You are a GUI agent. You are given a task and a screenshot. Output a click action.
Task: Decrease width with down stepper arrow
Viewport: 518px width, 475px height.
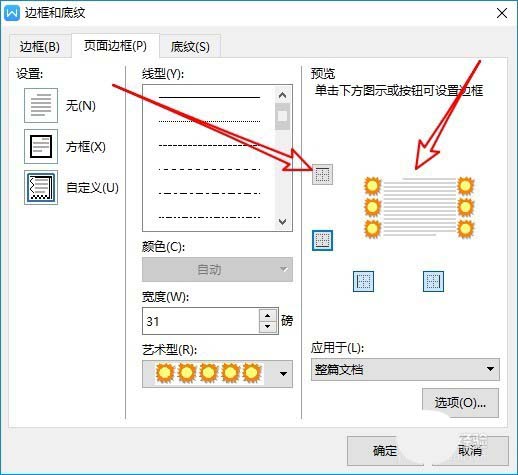tap(268, 327)
